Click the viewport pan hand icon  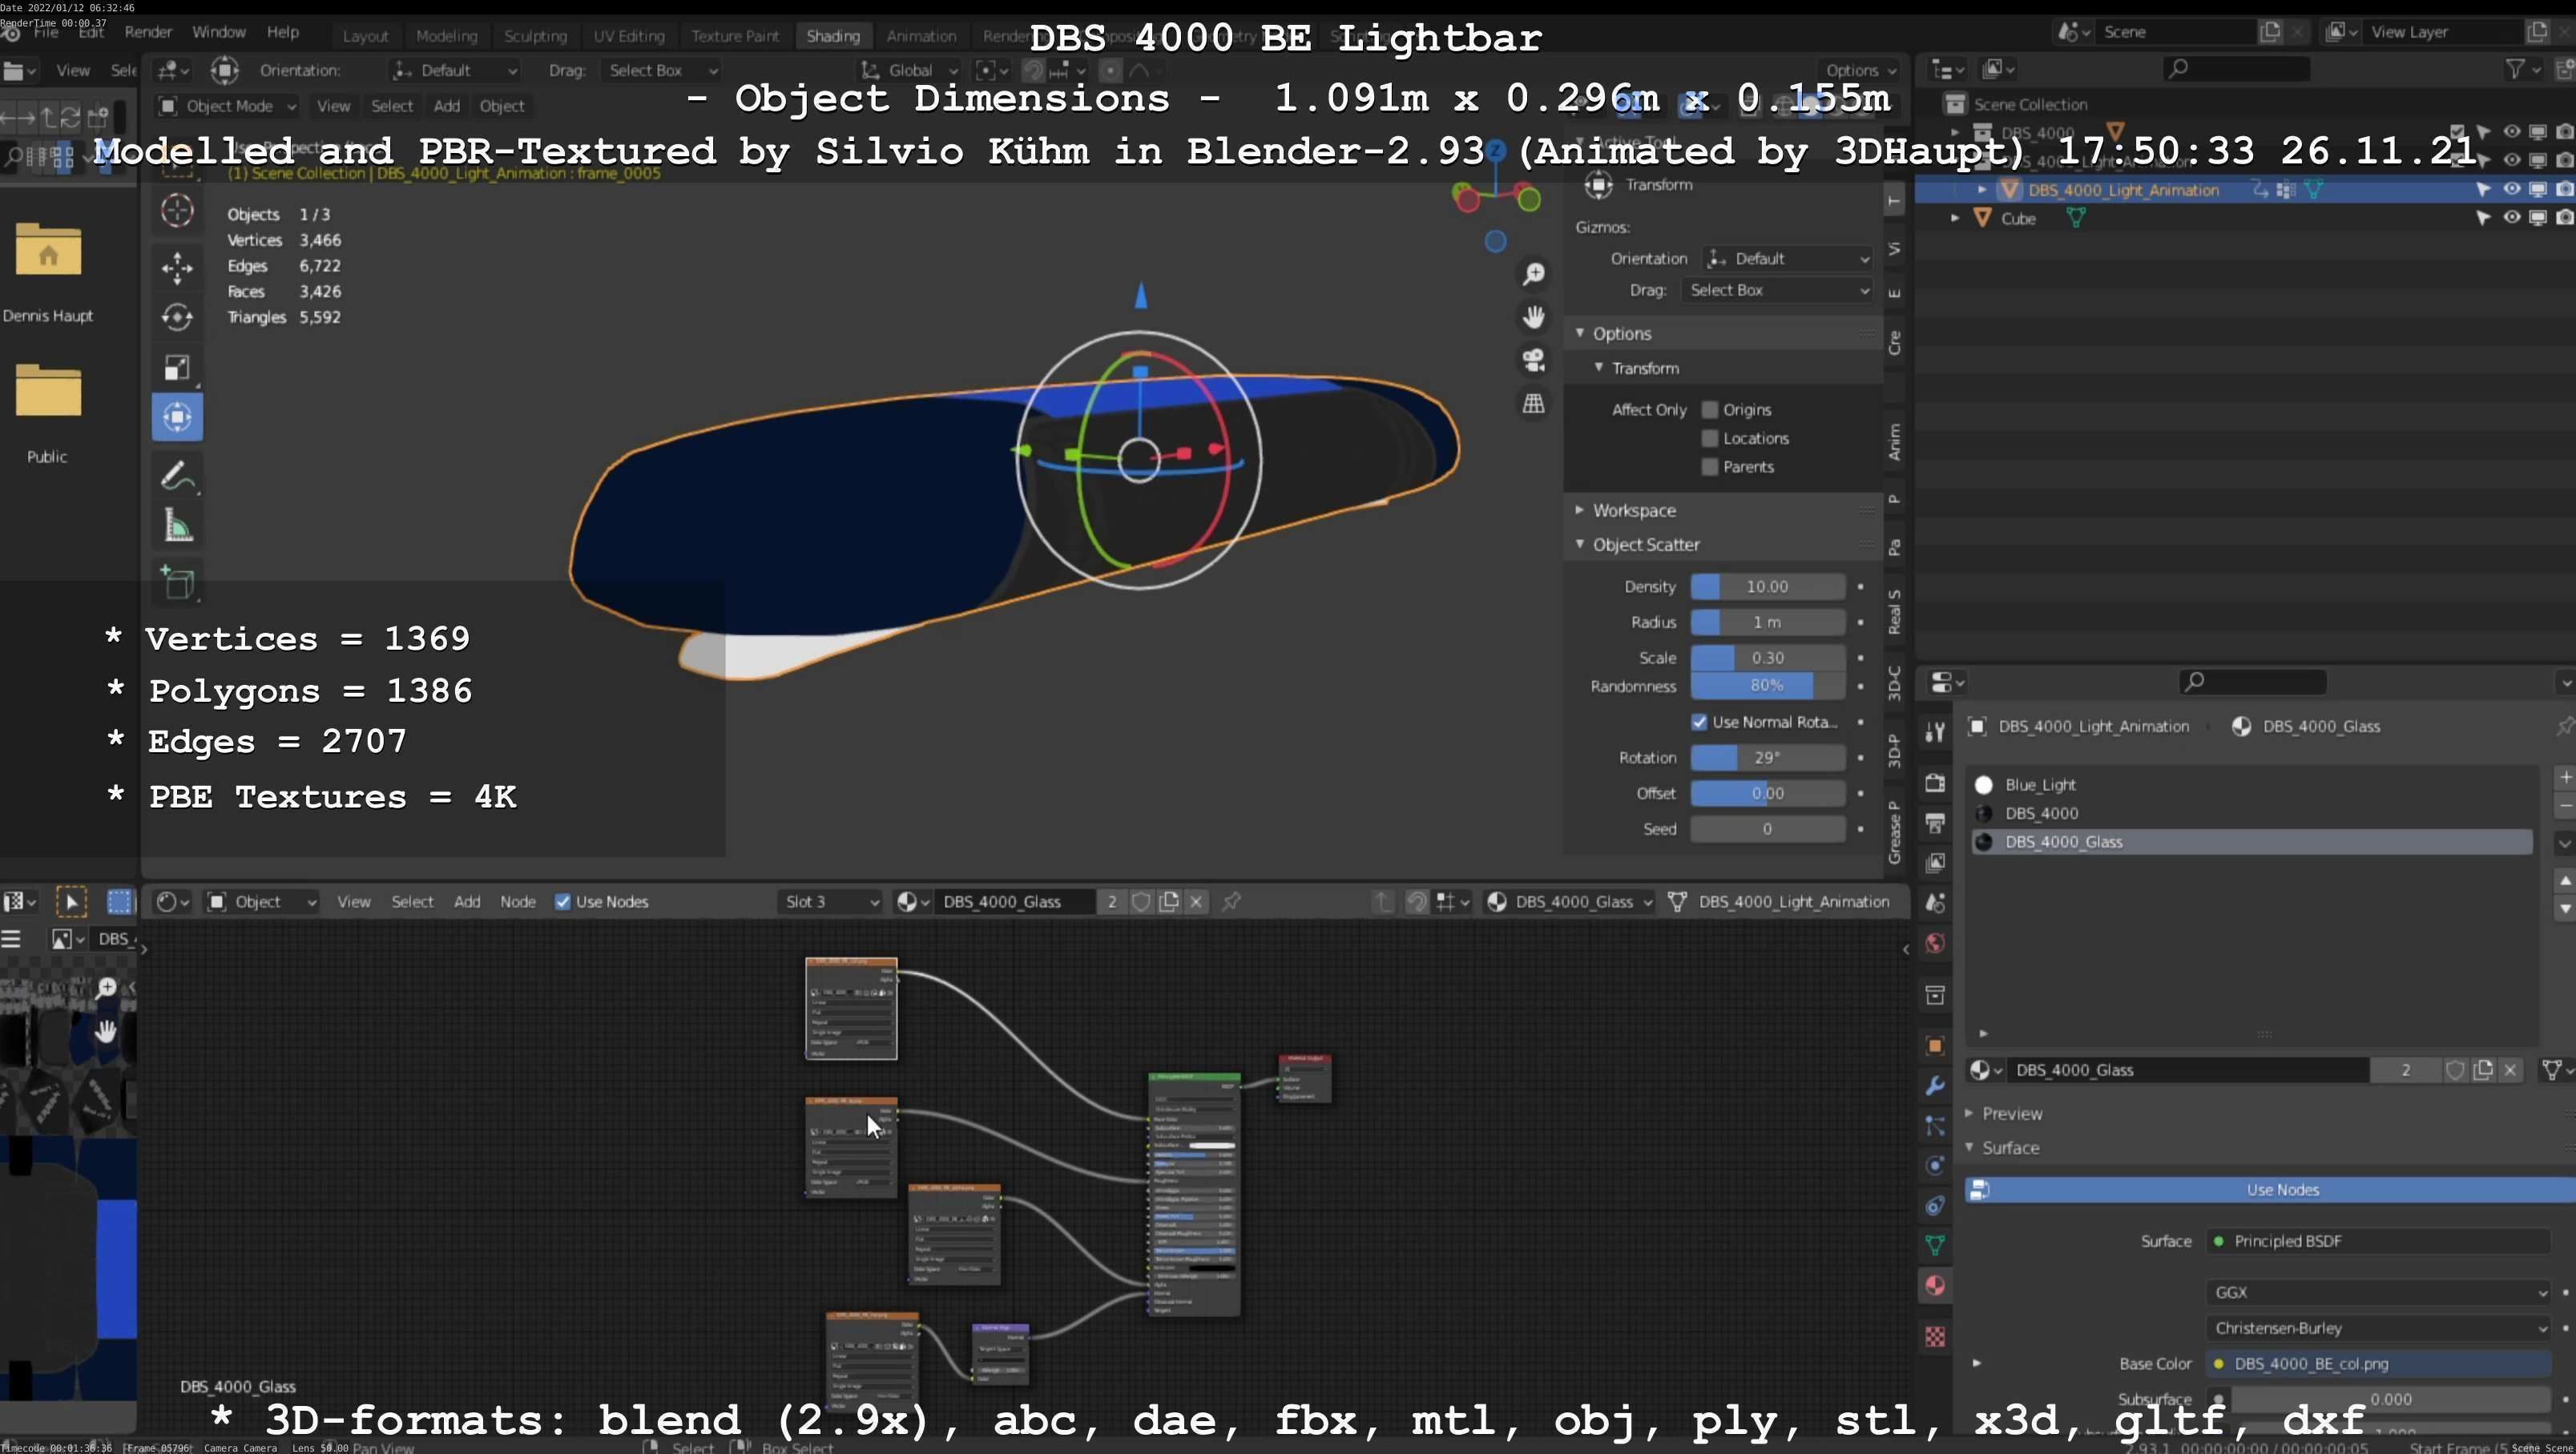pyautogui.click(x=1533, y=317)
